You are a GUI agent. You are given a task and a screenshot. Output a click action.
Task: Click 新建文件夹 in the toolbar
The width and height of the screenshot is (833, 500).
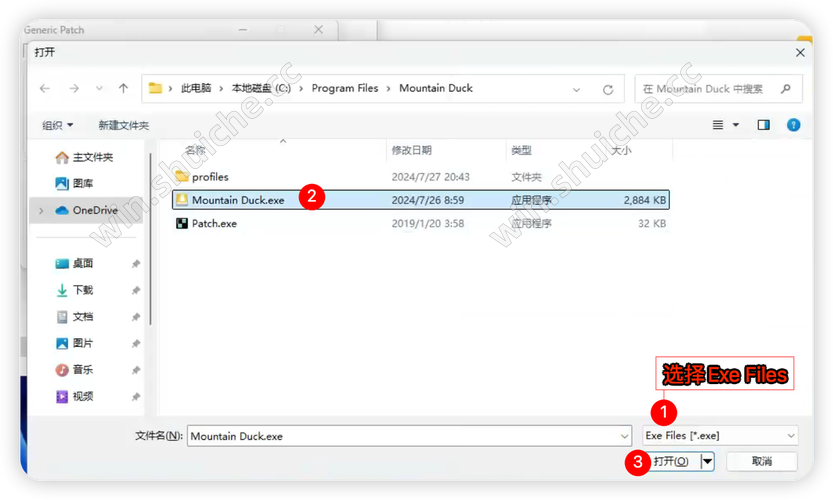(x=123, y=125)
